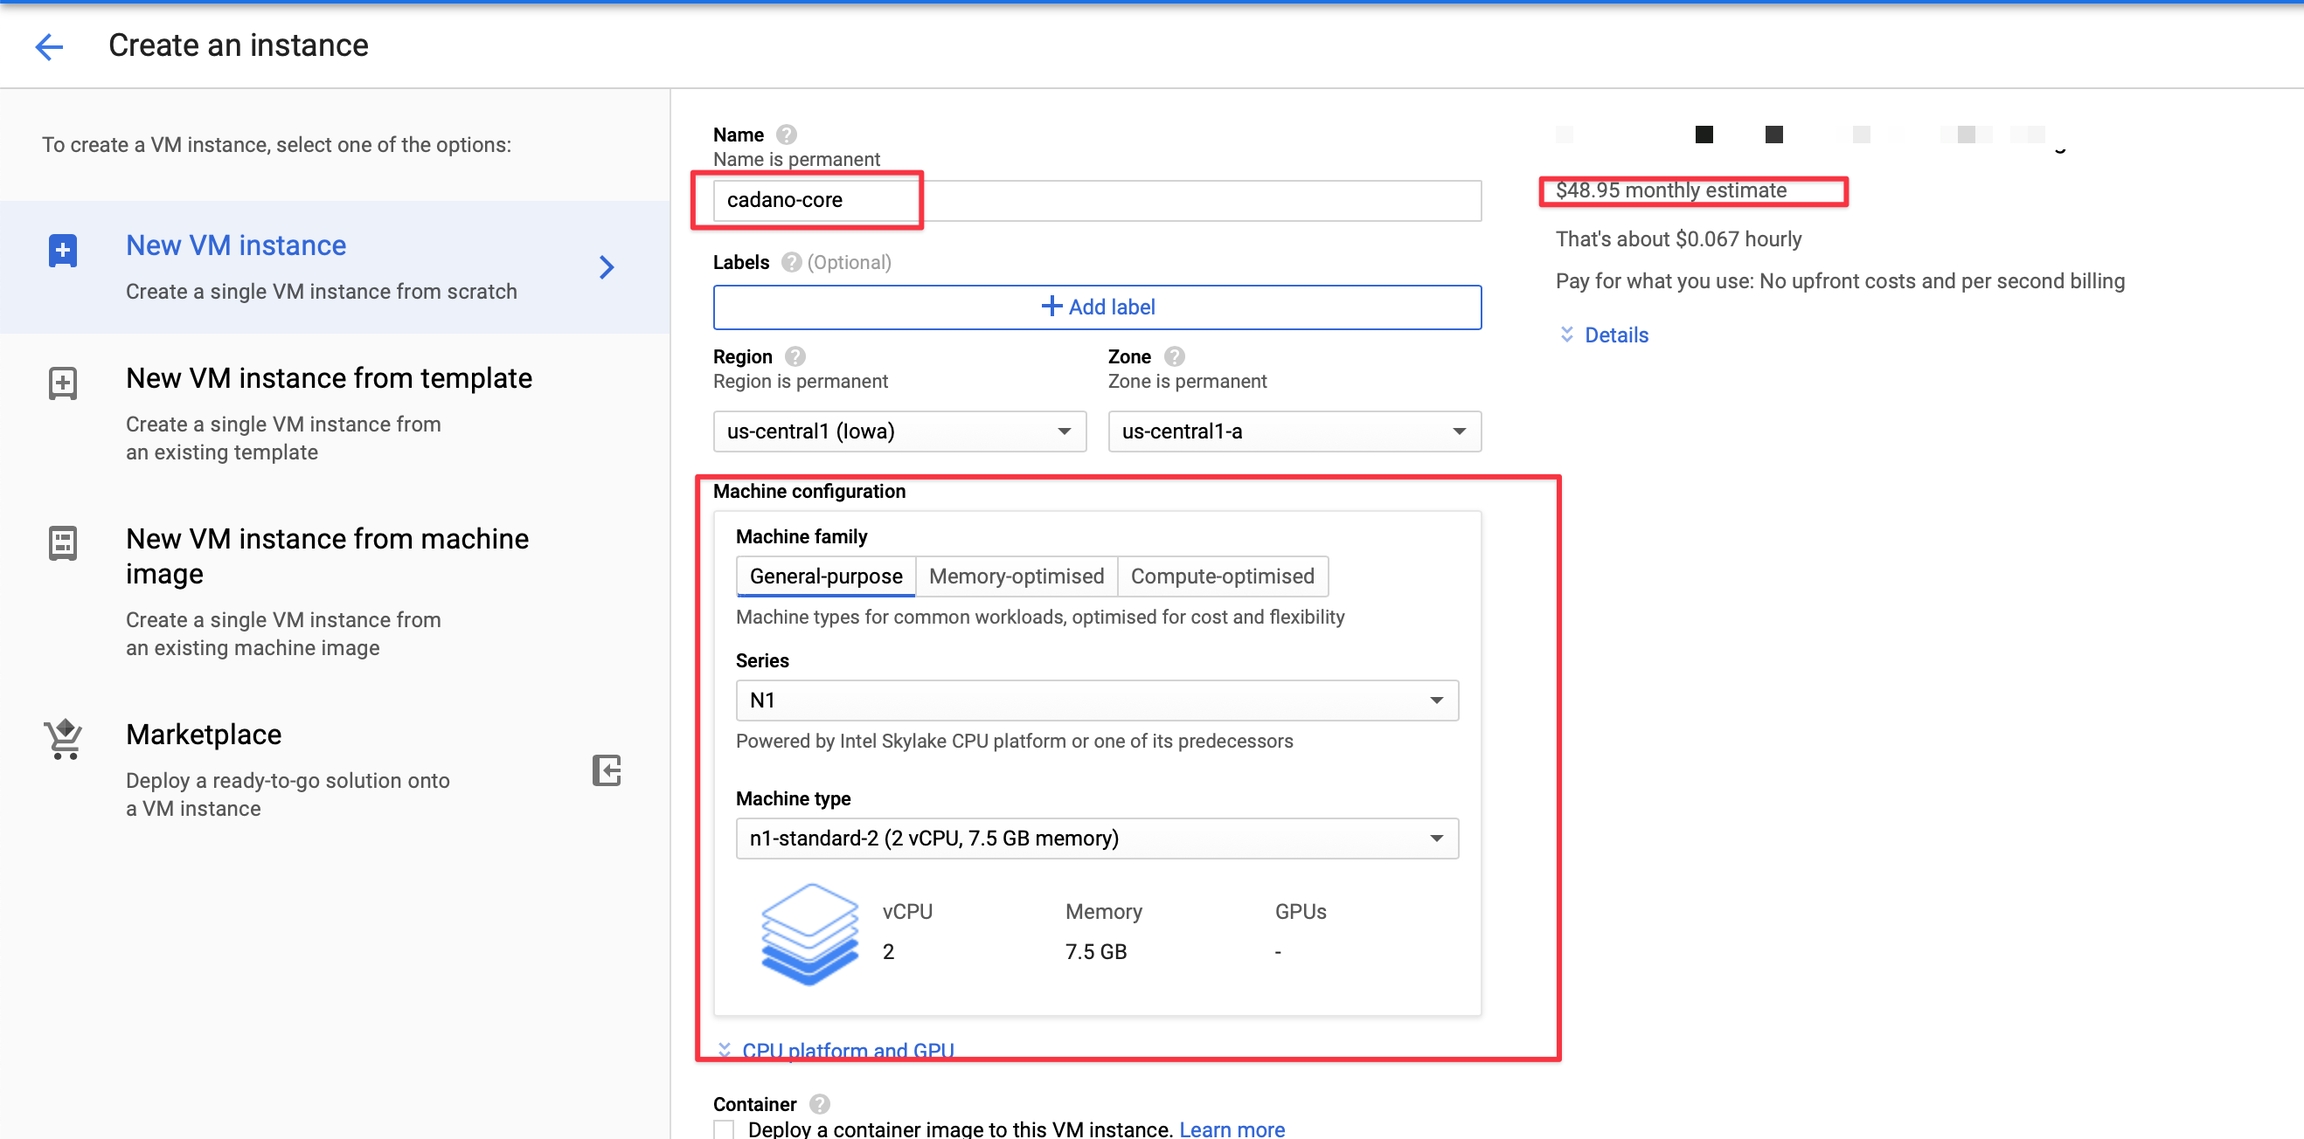Open the Zone us-central1-a dropdown

coord(1294,431)
